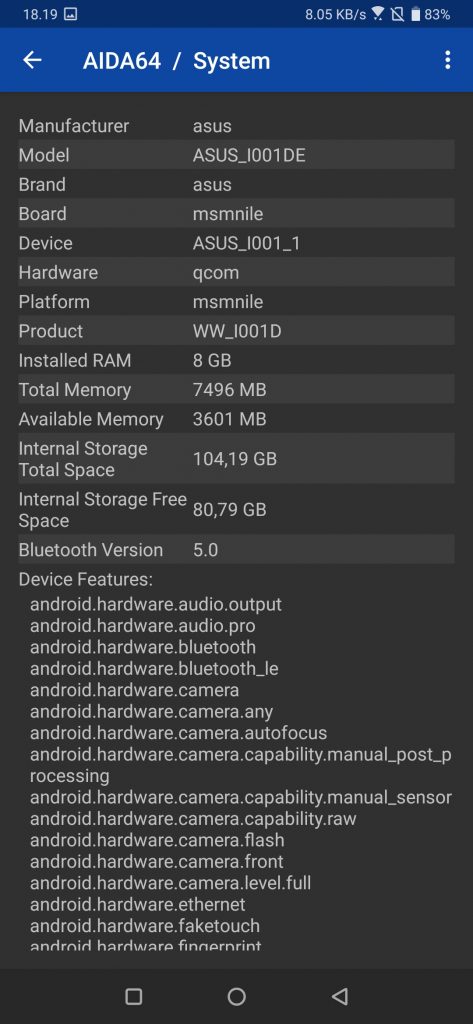473x1024 pixels.
Task: Tap the Available Memory 3601 MB row
Action: (x=236, y=419)
